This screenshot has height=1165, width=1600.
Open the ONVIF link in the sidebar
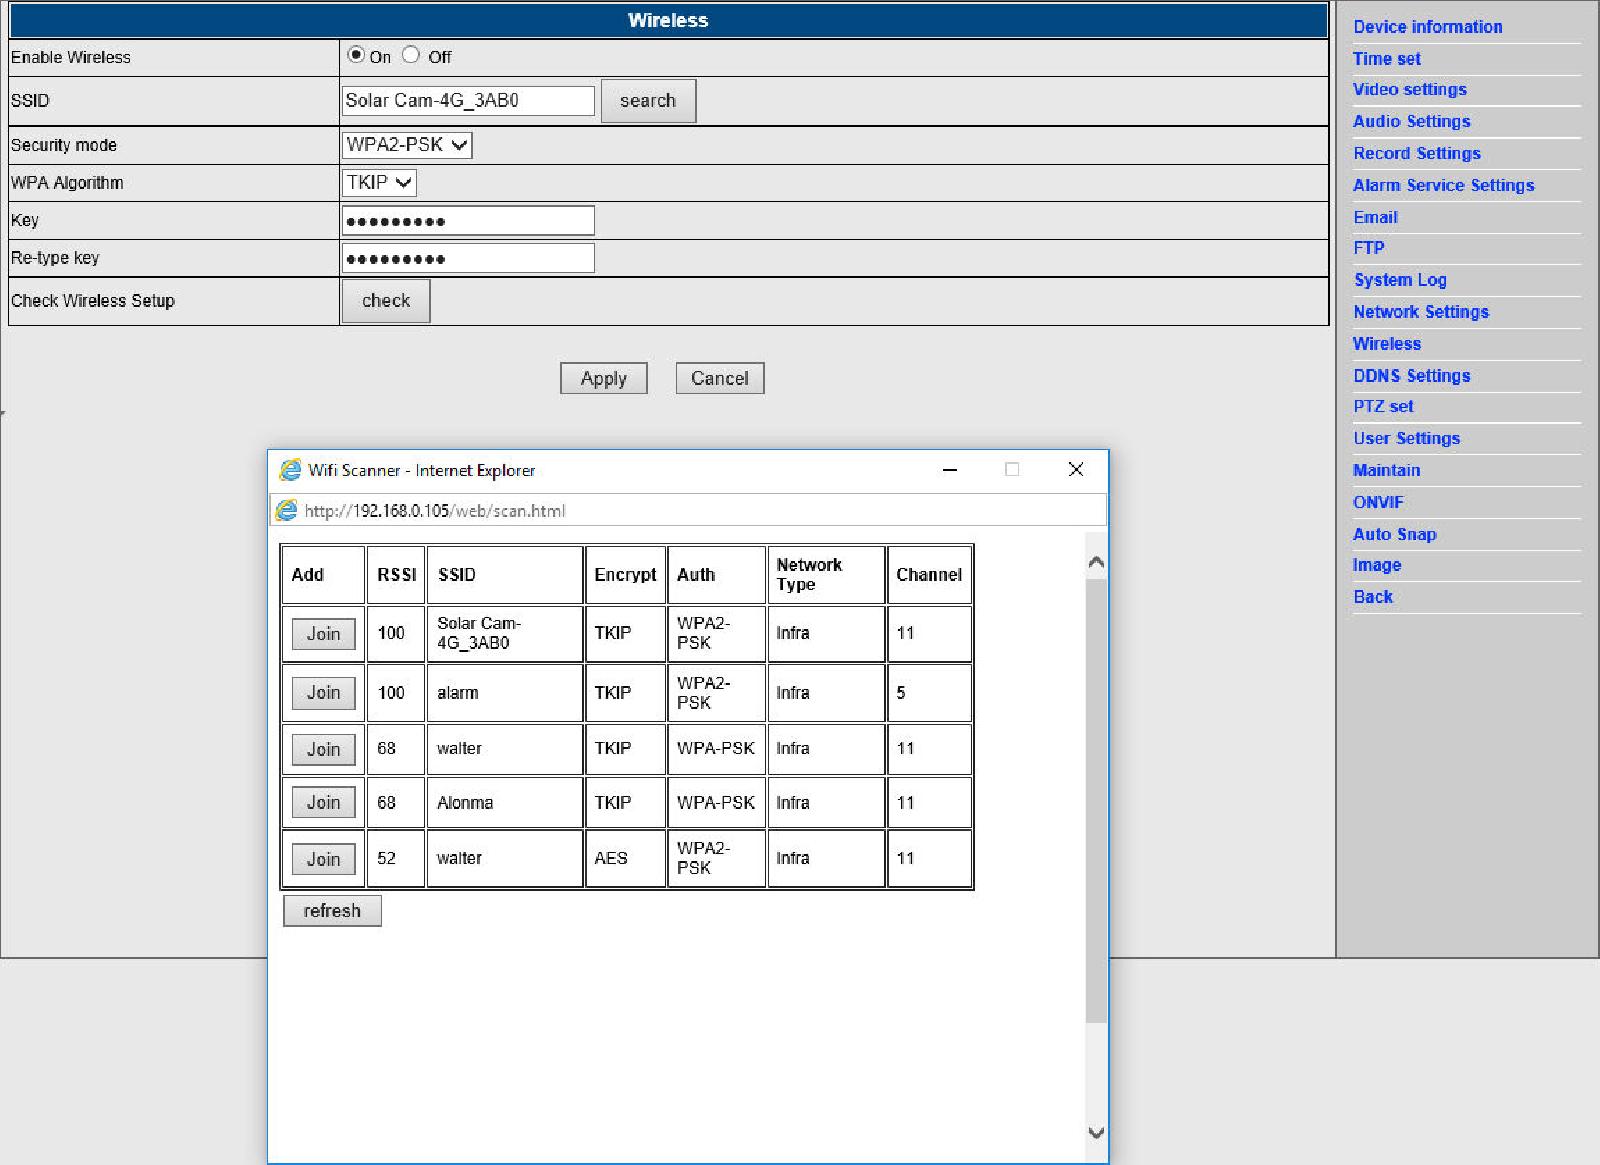[x=1378, y=502]
